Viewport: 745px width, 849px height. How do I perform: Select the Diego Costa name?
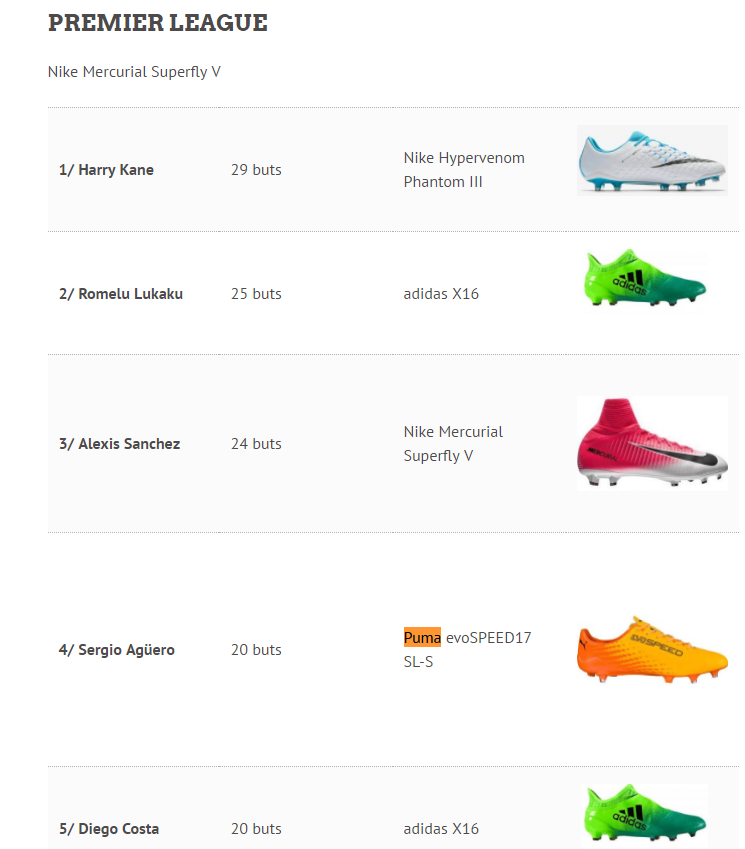[109, 829]
